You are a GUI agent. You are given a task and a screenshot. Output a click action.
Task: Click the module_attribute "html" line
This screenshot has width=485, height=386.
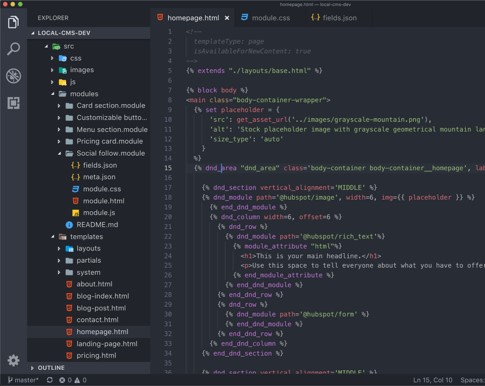coord(287,246)
